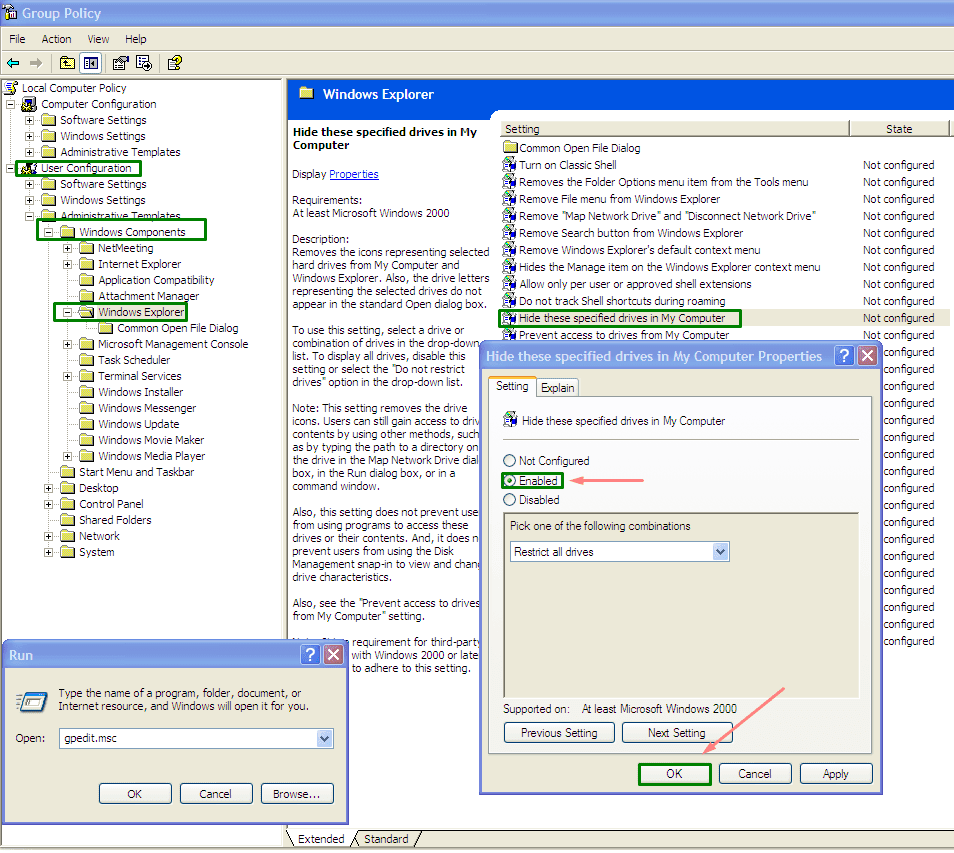Viewport: 954px width, 853px height.
Task: Click the Next Setting button
Action: [x=677, y=733]
